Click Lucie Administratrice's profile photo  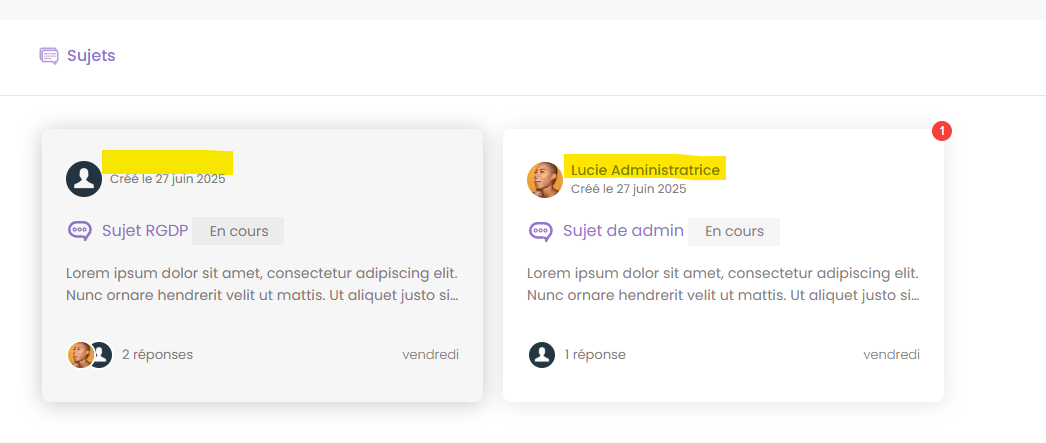[x=544, y=180]
